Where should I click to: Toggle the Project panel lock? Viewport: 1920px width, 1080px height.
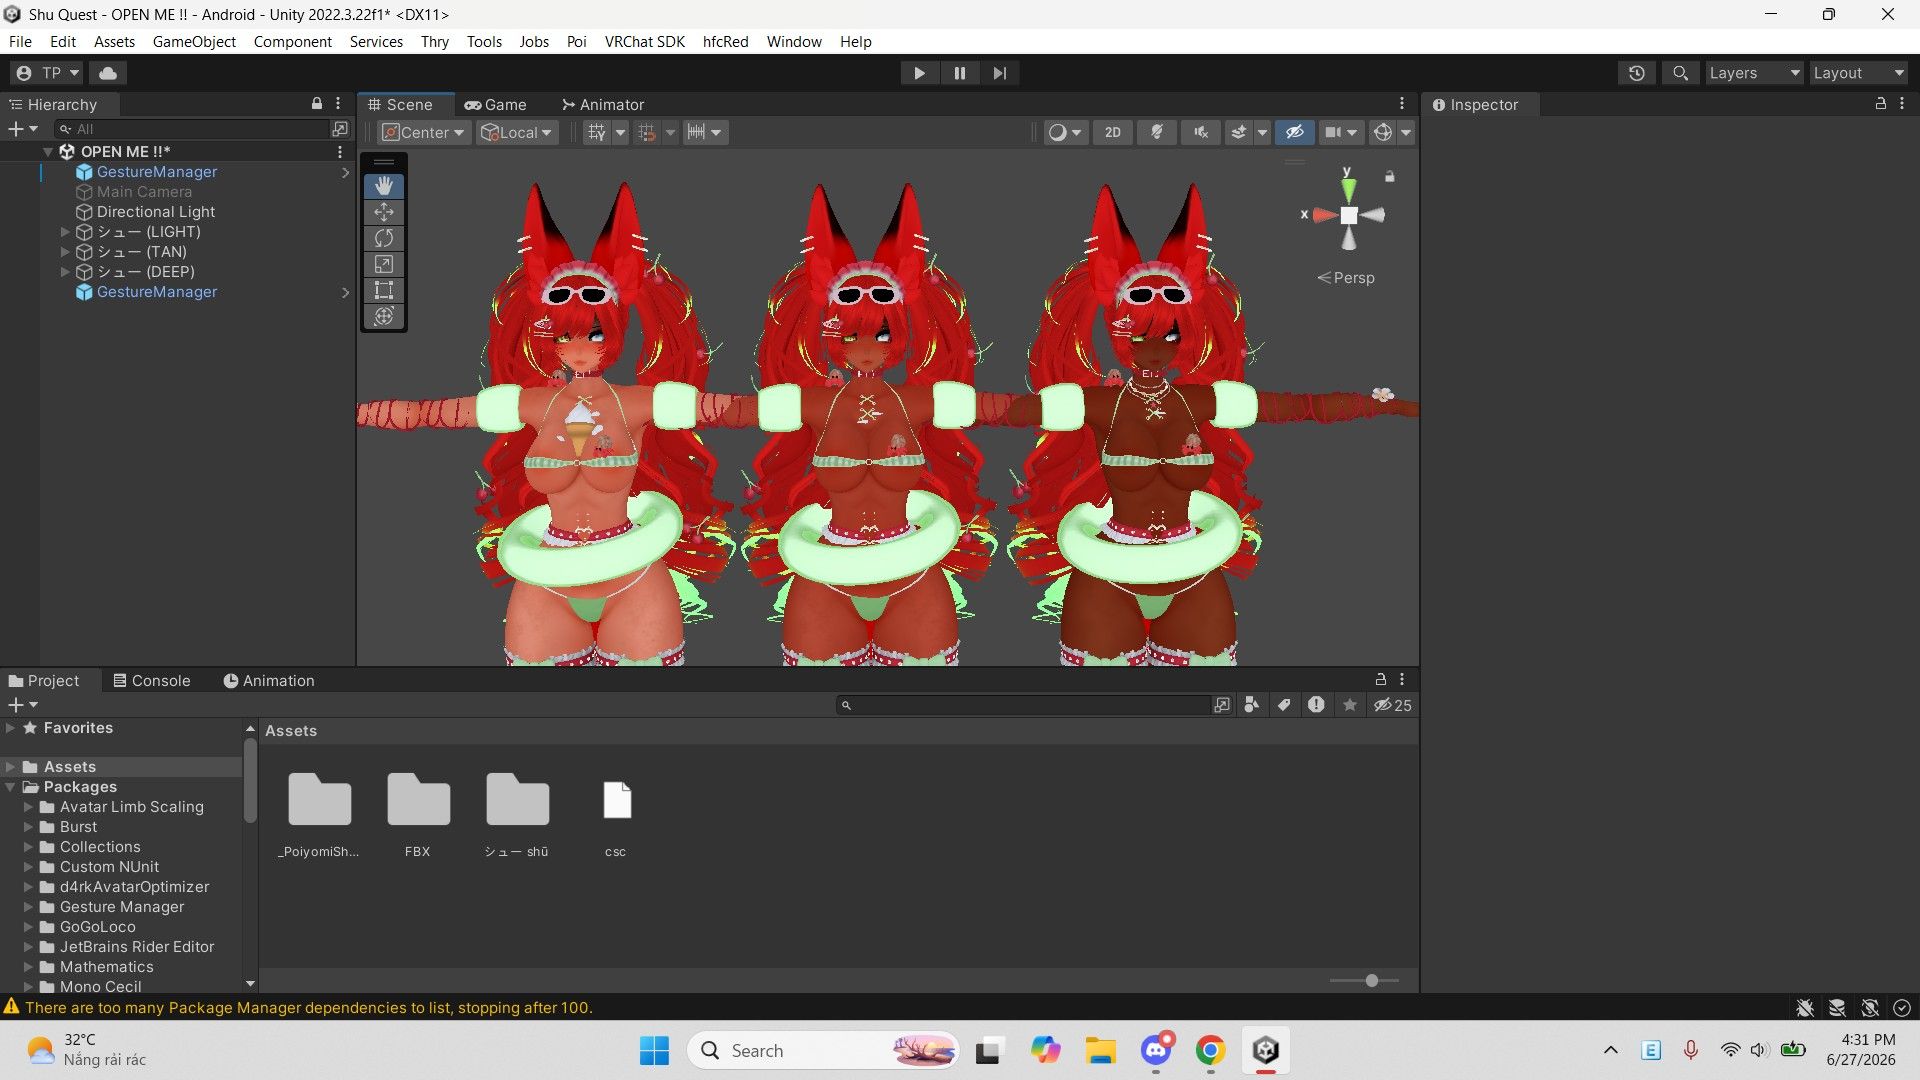click(x=1380, y=679)
